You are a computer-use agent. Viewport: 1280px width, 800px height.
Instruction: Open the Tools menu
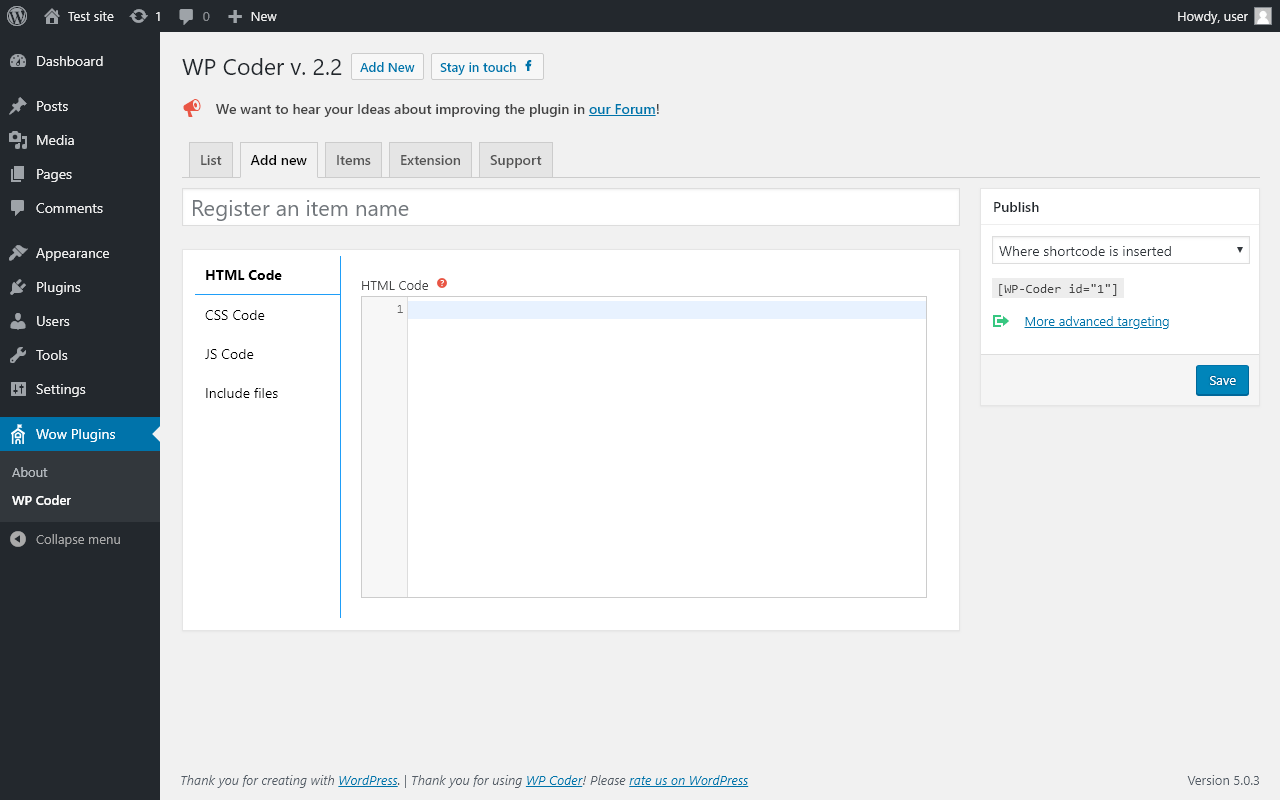click(x=80, y=355)
